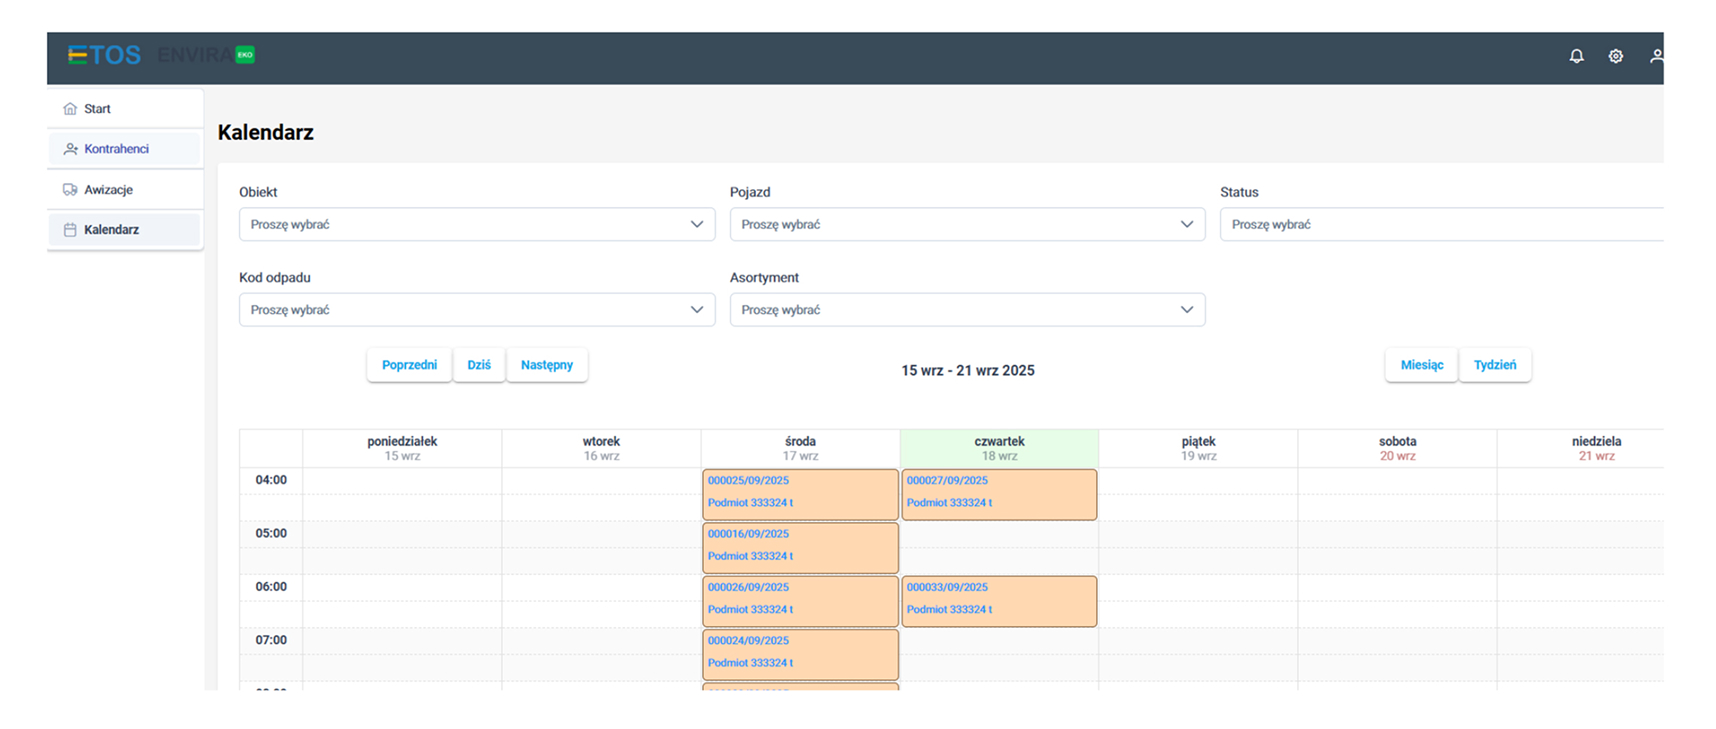
Task: Expand the Status dropdown
Action: [x=1440, y=225]
